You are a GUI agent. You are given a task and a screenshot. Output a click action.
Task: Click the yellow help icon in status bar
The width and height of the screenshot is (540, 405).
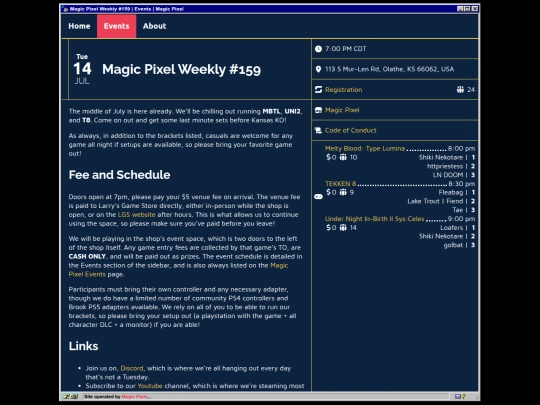[464, 396]
